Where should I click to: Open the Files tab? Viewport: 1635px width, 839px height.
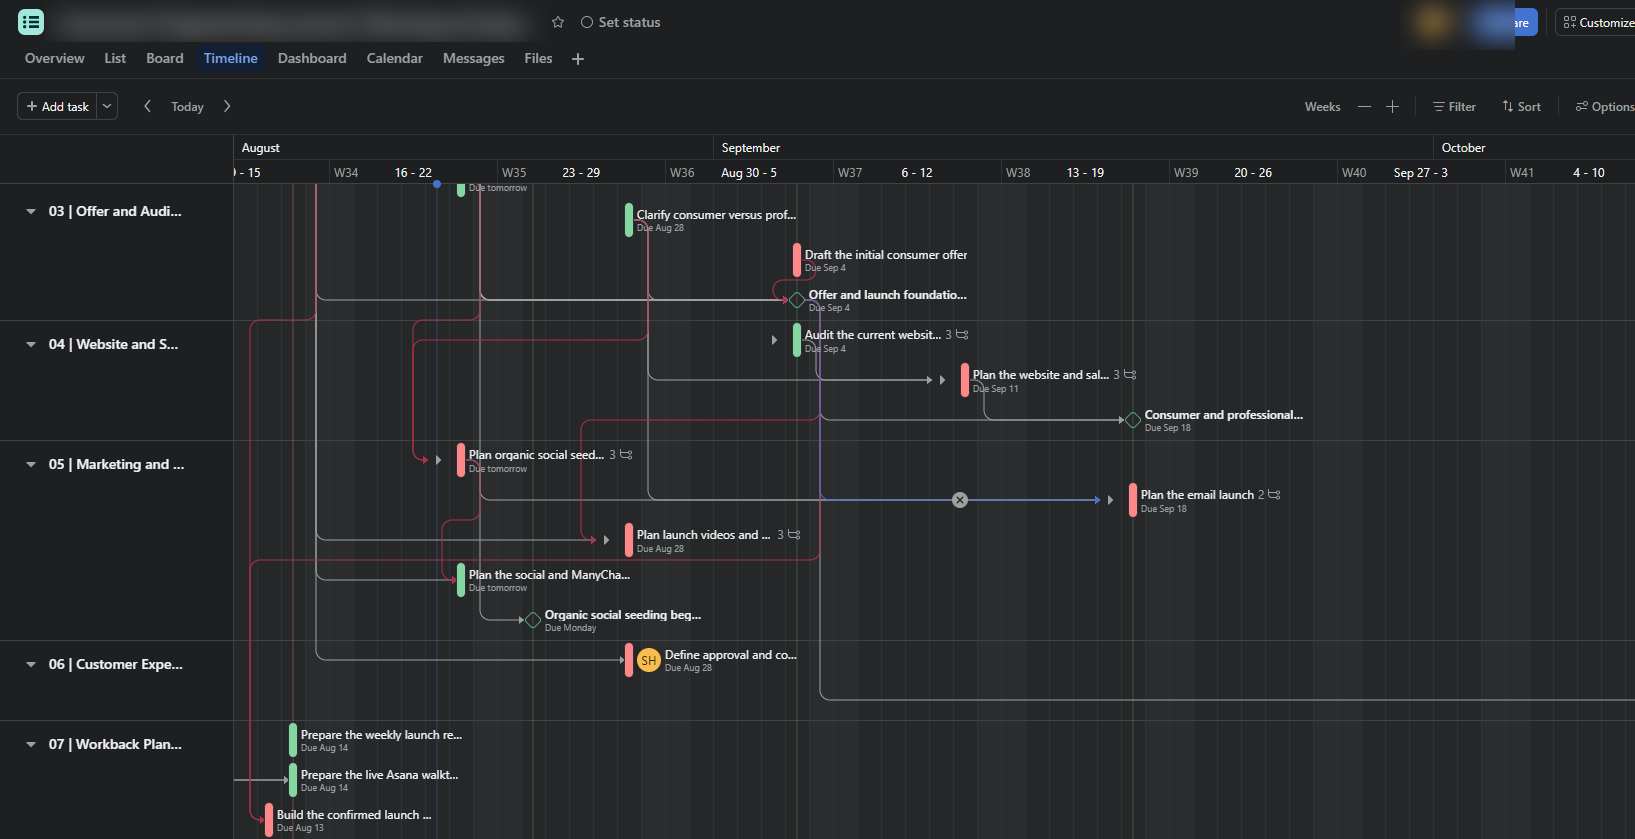[538, 58]
